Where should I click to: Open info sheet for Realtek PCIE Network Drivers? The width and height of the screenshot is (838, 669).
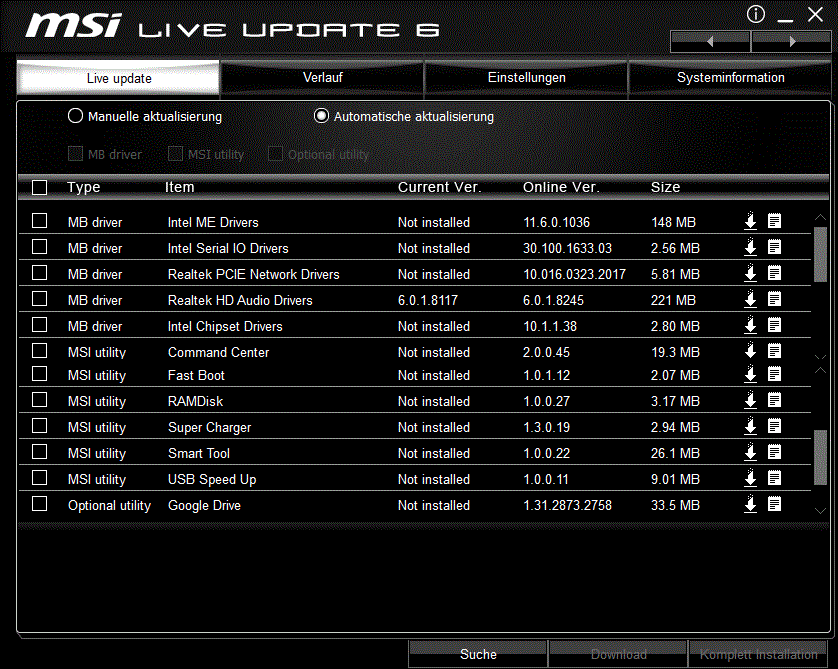pos(774,273)
